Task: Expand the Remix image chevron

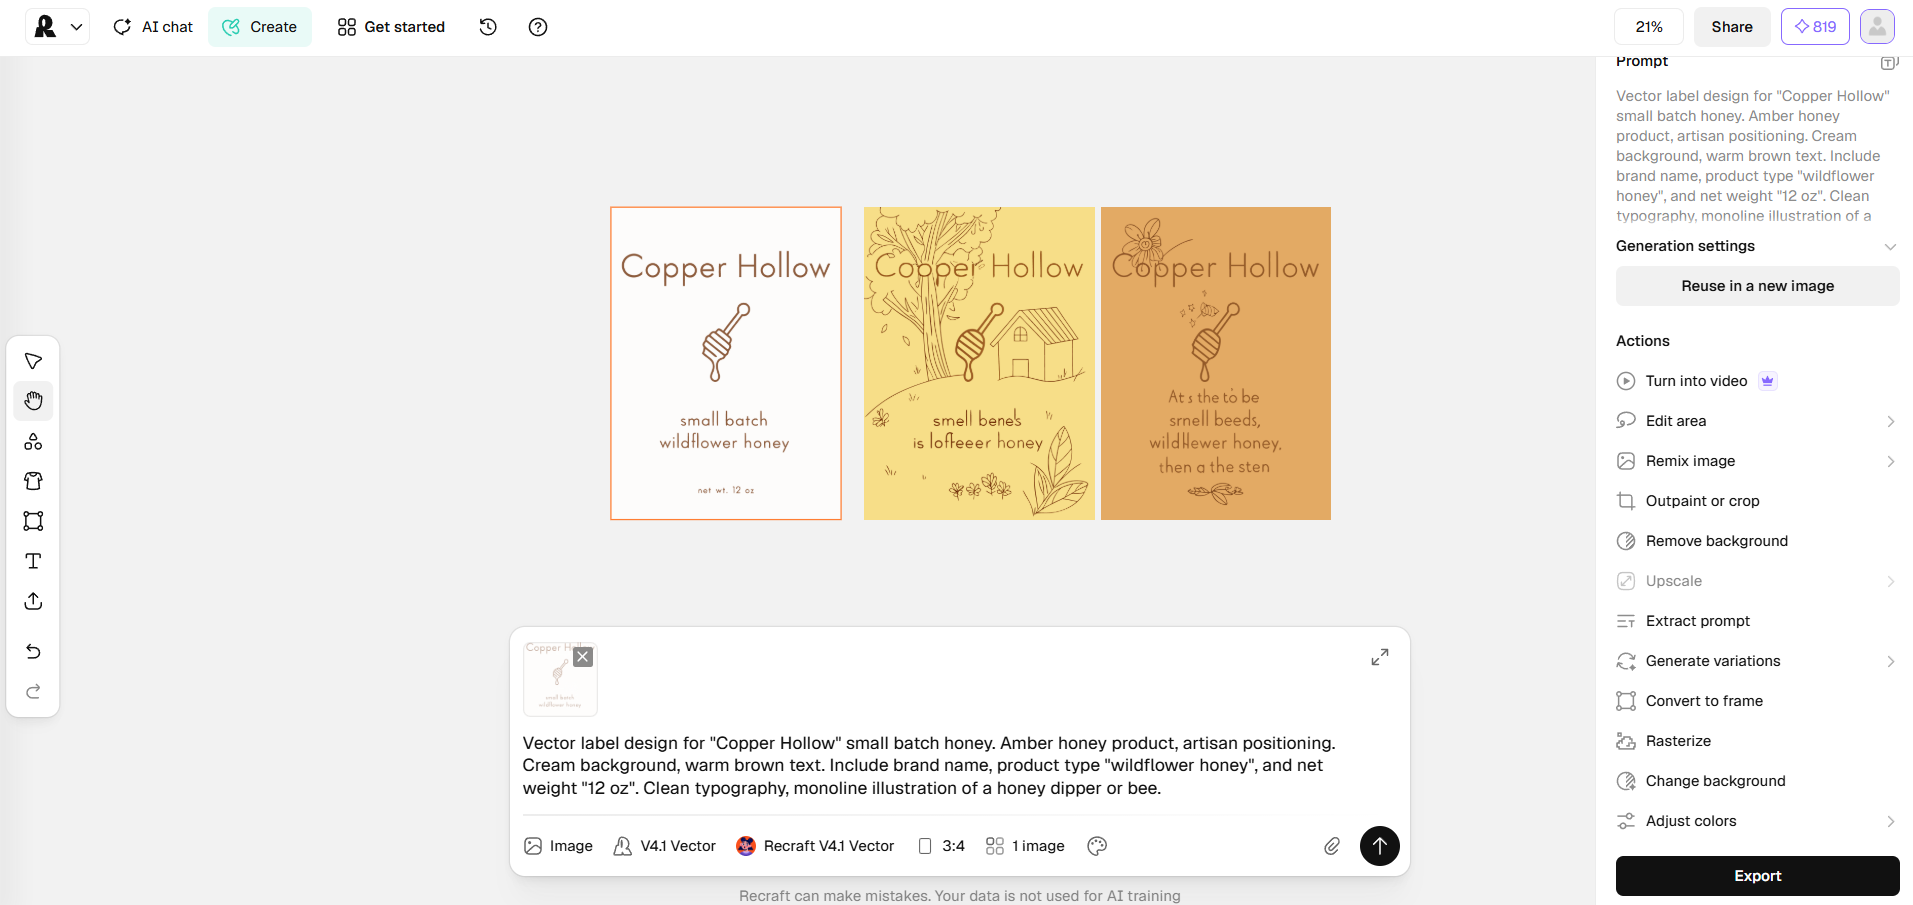Action: point(1890,461)
